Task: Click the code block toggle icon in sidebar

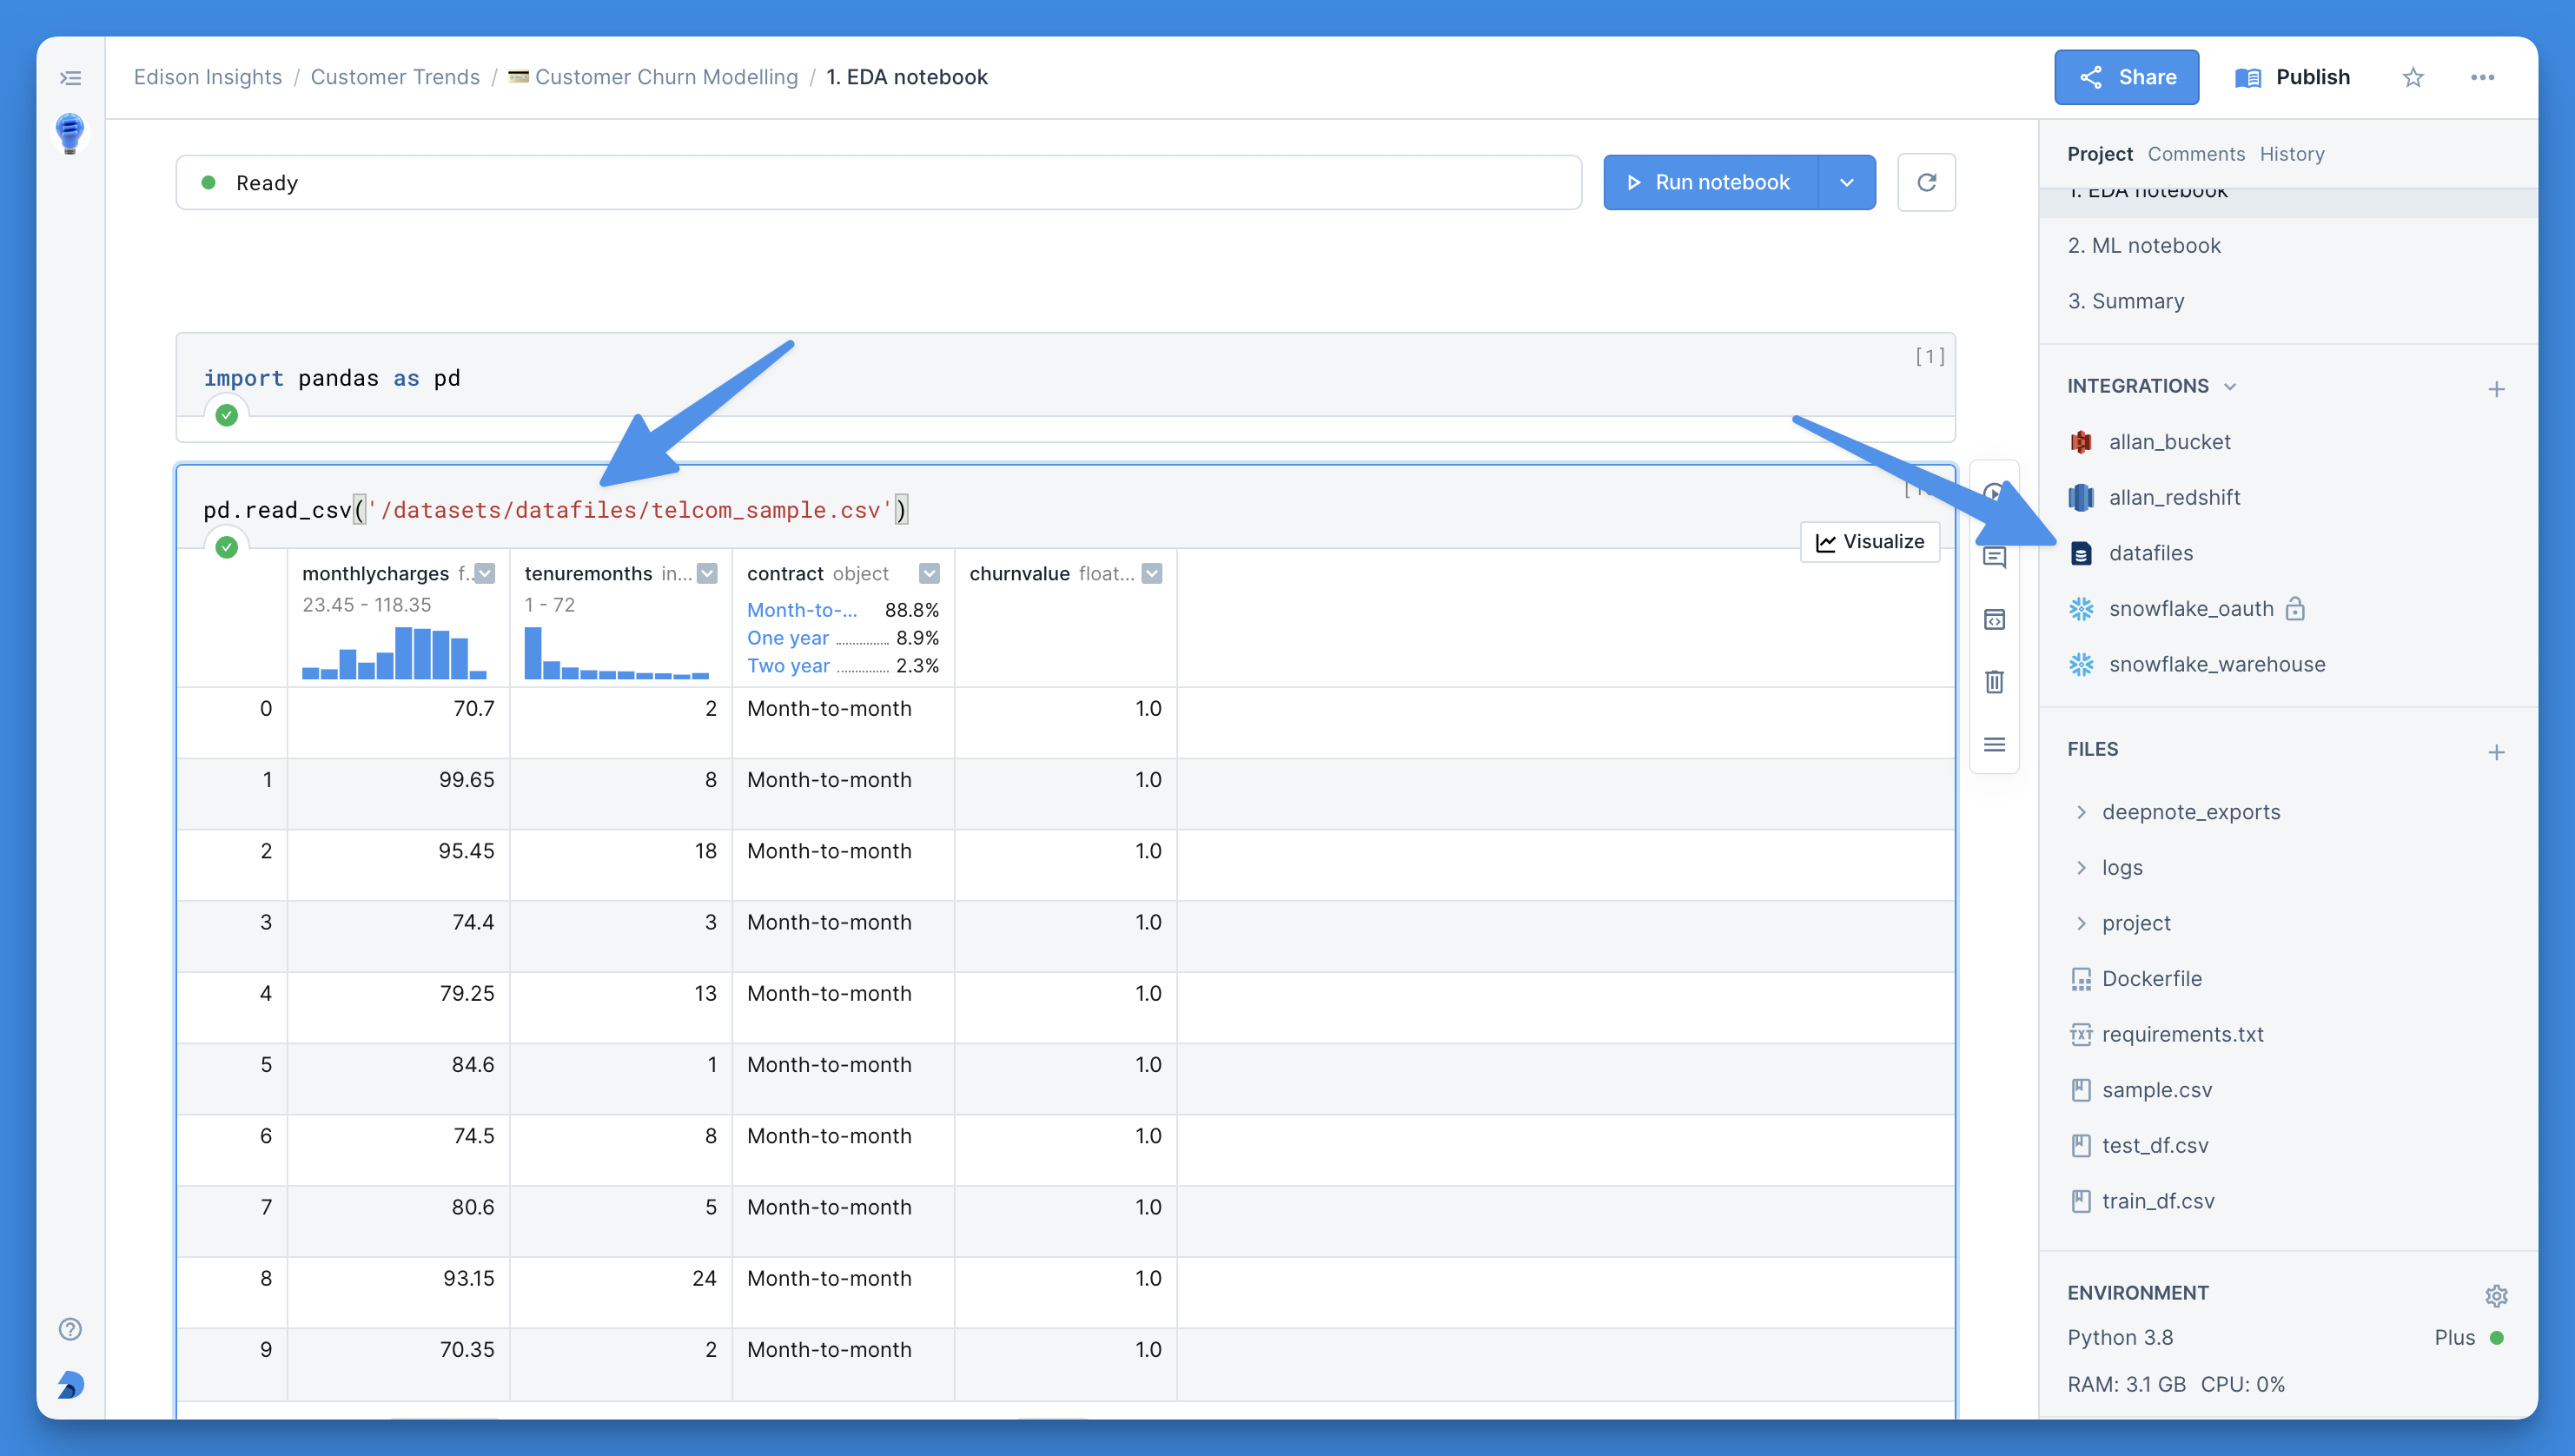Action: click(x=1994, y=620)
